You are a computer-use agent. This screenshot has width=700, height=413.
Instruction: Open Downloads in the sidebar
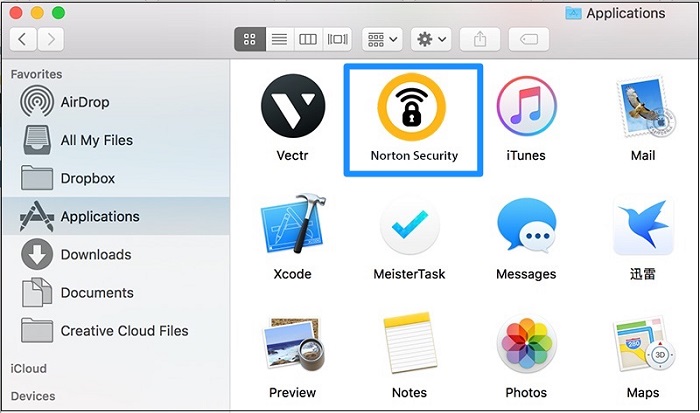tap(116, 254)
